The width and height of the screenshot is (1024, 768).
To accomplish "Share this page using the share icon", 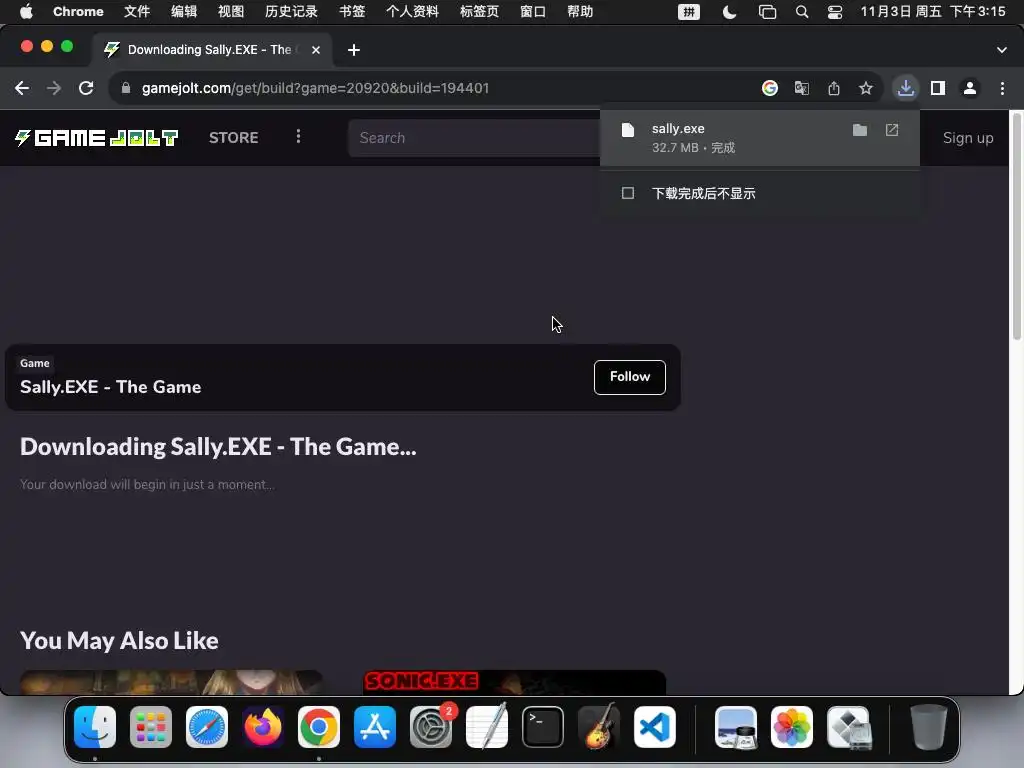I will [834, 88].
